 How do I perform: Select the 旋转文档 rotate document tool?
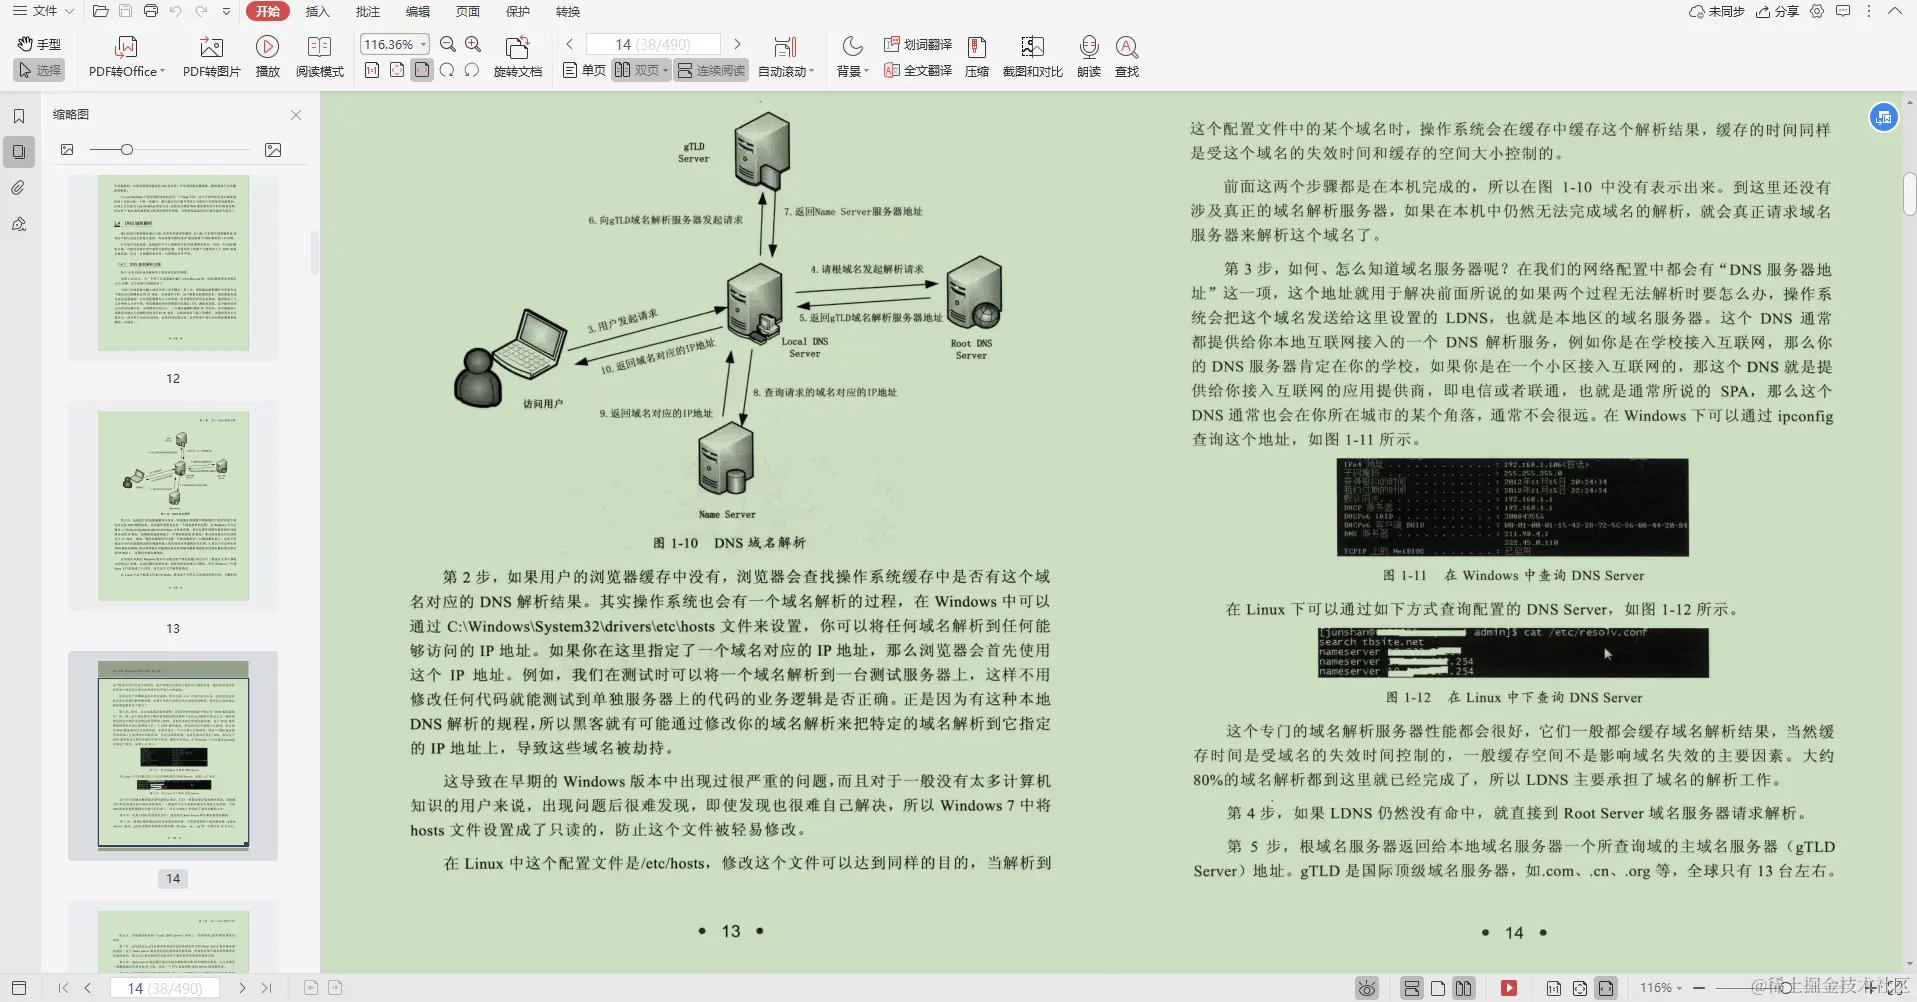[x=517, y=55]
